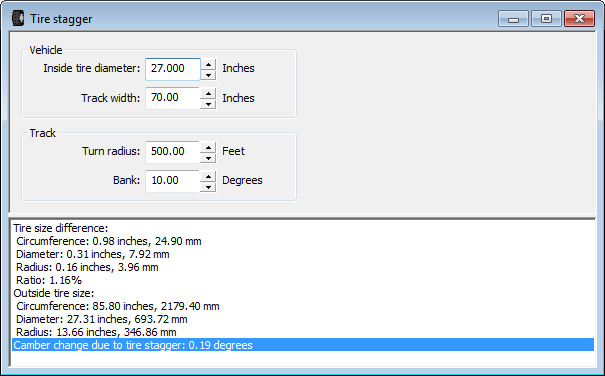Click the 'Feet' unit label
Viewport: 605px width, 376px height.
coord(233,151)
